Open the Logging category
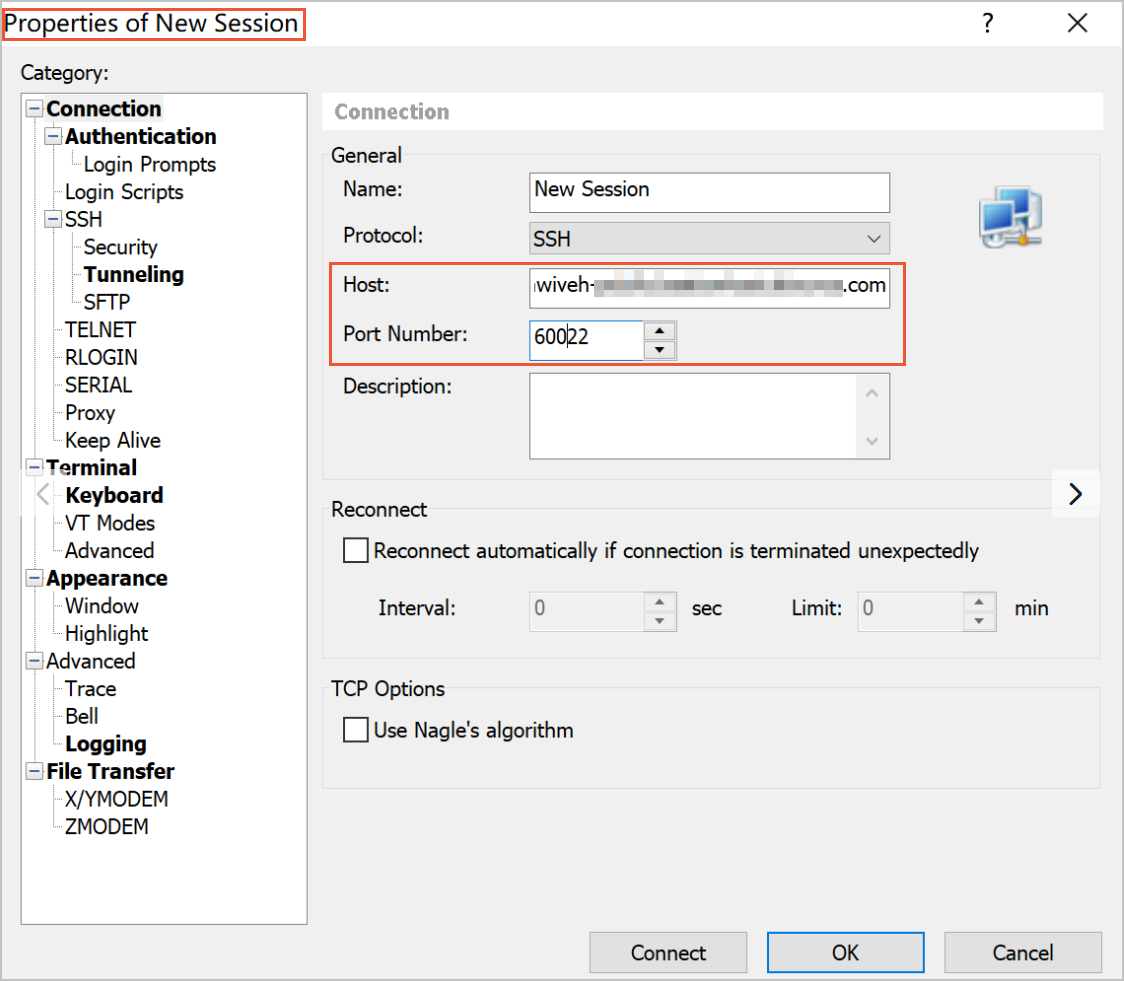 click(x=106, y=744)
